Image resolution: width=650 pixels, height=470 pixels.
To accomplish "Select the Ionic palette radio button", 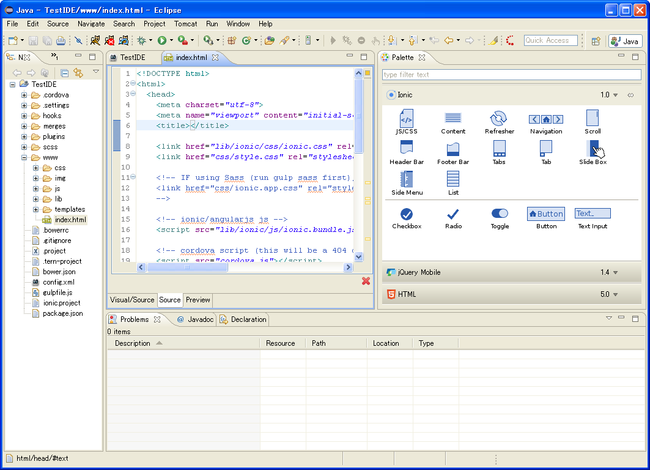I will (x=390, y=95).
